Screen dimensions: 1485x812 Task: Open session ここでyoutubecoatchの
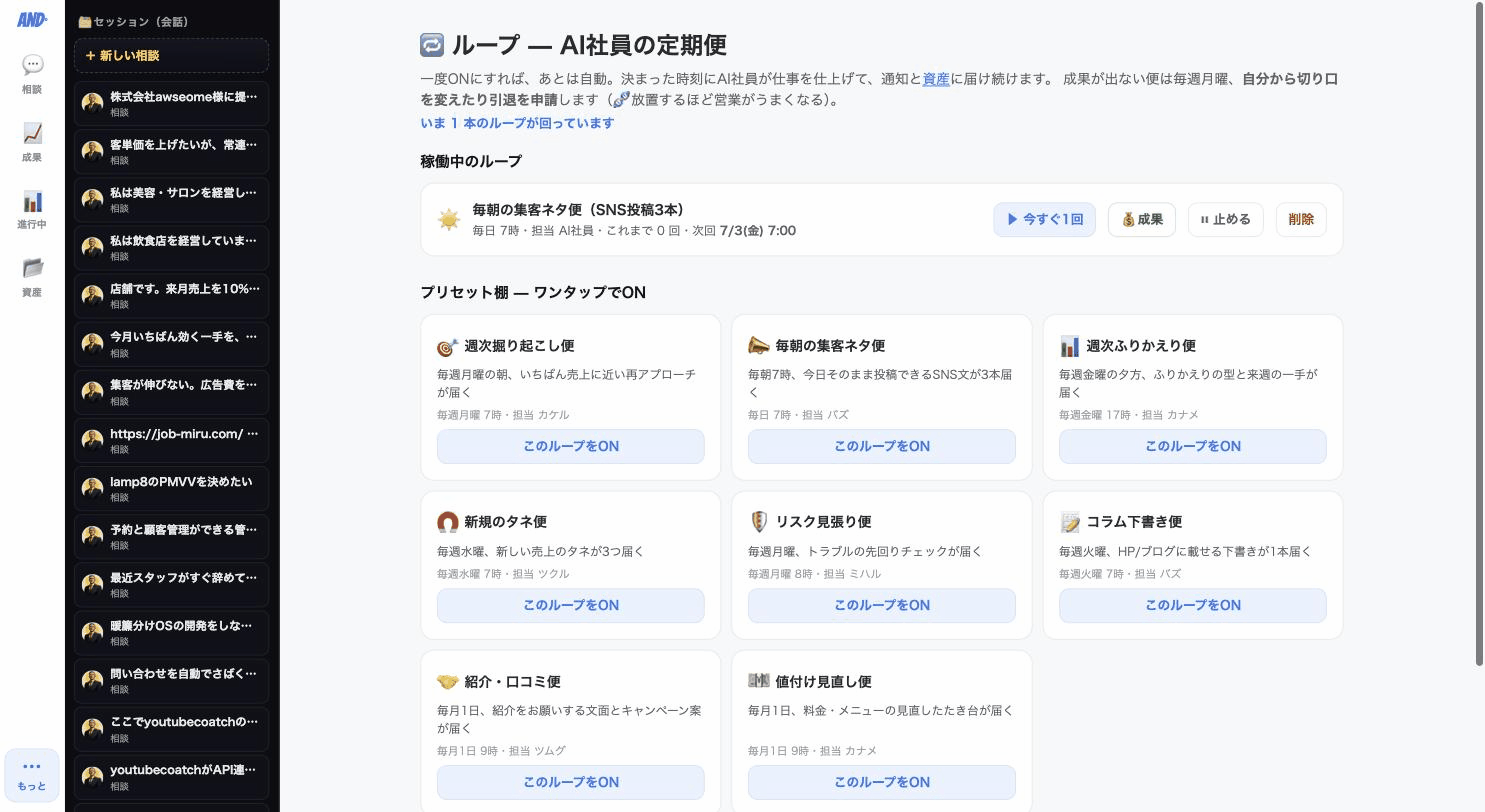171,728
